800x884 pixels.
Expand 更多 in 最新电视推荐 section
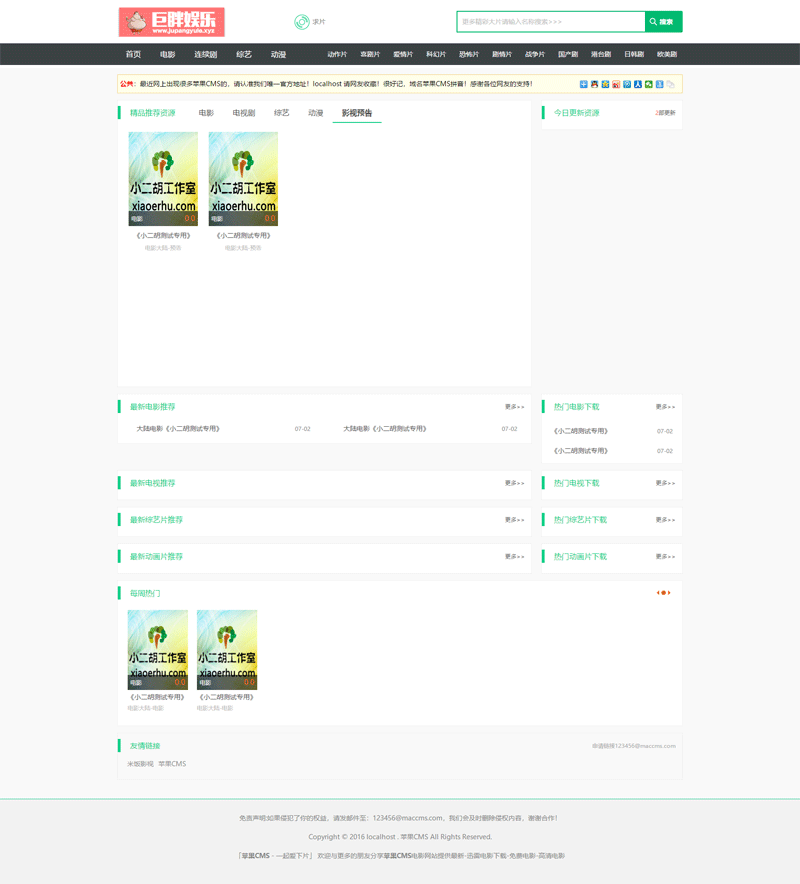(514, 483)
